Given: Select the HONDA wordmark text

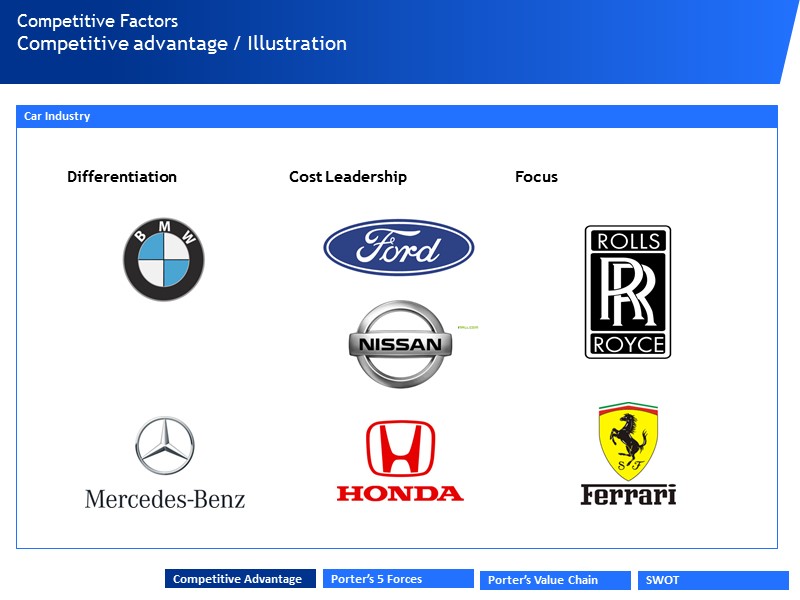Looking at the screenshot, I should (400, 493).
